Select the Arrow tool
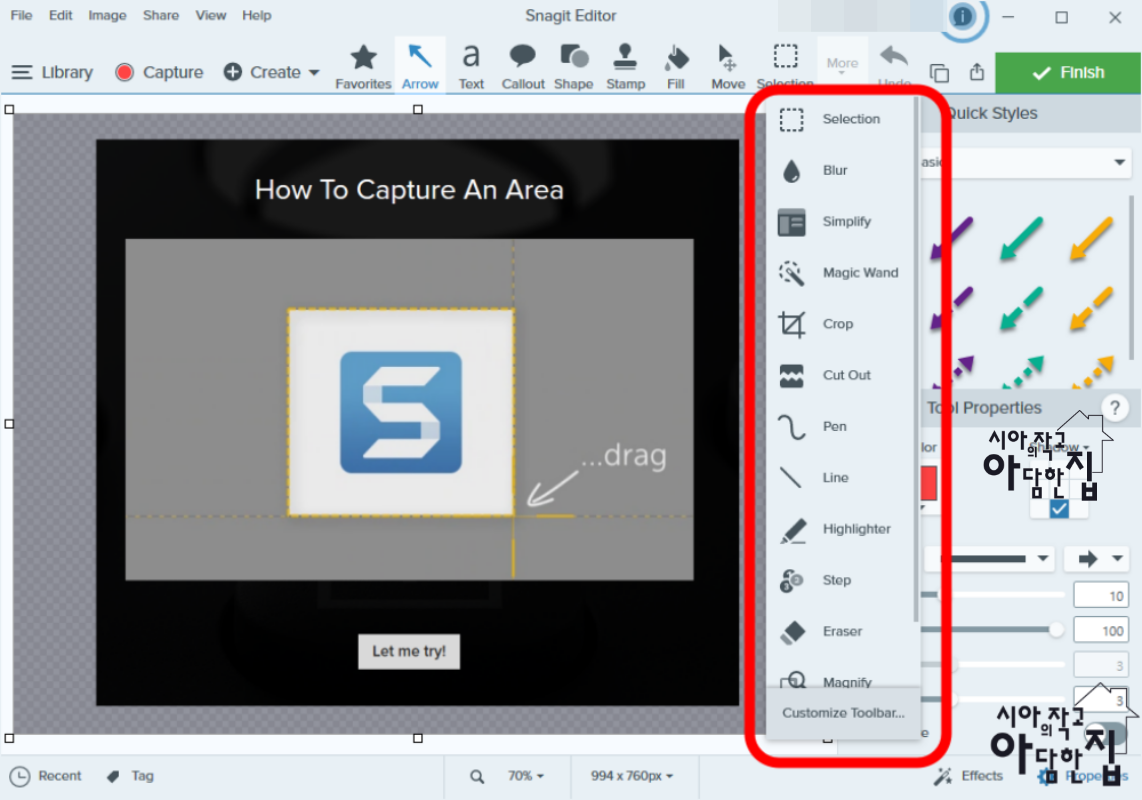Image resolution: width=1142 pixels, height=800 pixels. coord(420,67)
